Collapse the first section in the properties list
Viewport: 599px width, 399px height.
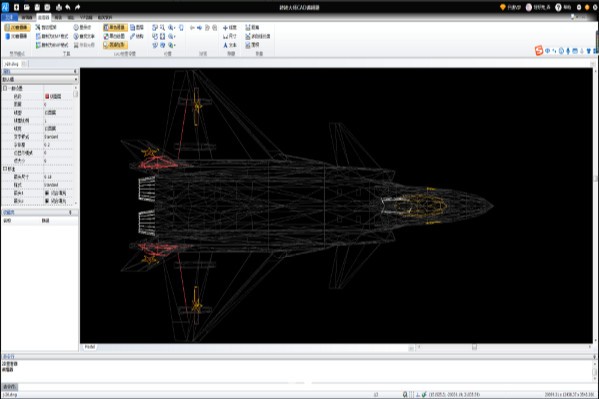point(5,88)
